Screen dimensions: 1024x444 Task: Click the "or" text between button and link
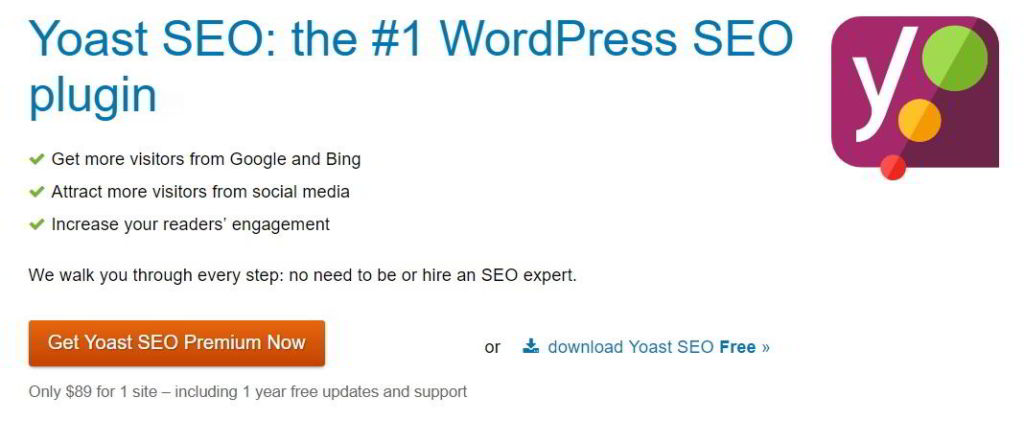492,347
